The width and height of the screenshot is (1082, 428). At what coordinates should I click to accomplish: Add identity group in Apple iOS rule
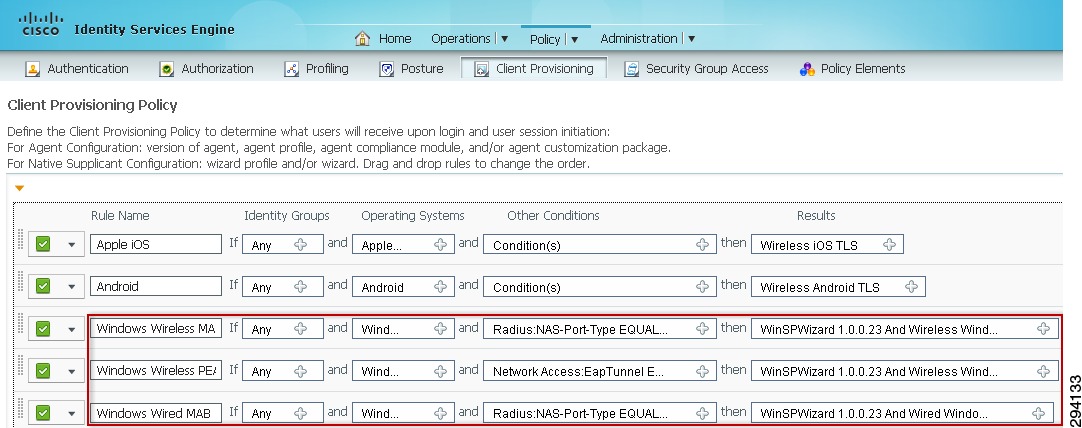click(301, 244)
